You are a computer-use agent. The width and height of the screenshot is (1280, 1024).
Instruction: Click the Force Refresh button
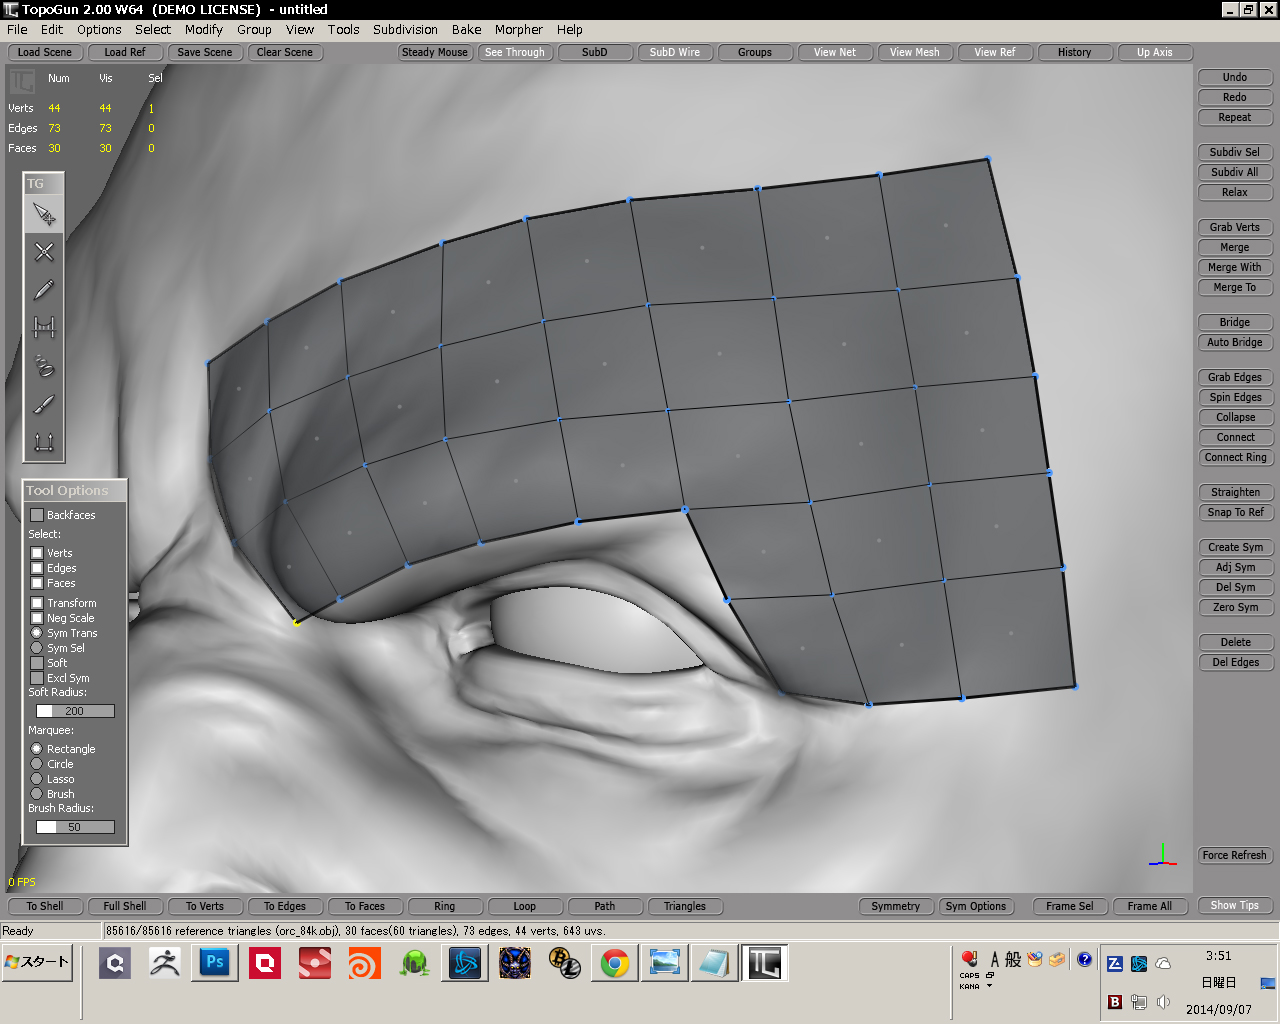tap(1235, 855)
